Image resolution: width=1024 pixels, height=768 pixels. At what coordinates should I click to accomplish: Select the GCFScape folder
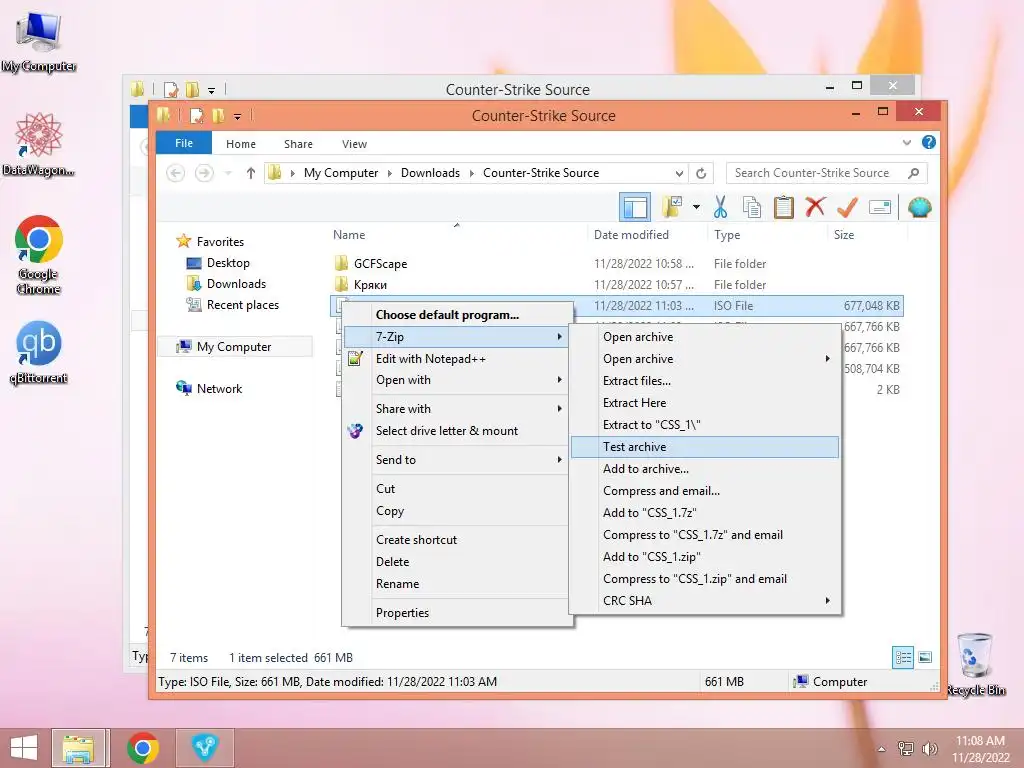pos(380,264)
